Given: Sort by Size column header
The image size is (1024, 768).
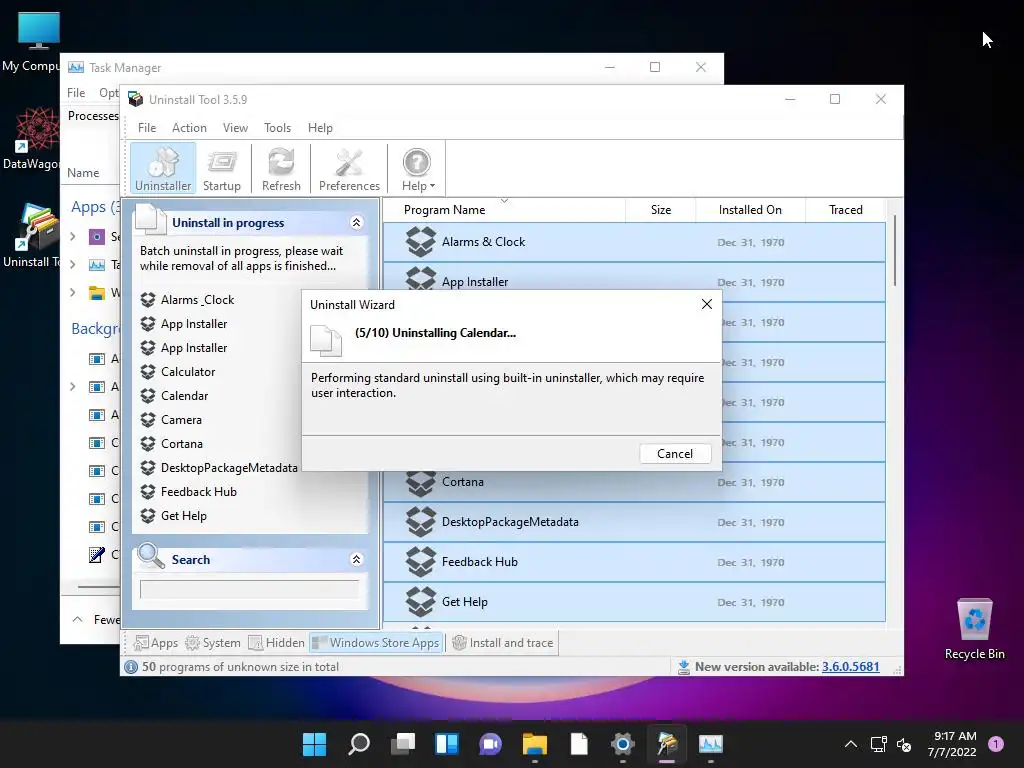Looking at the screenshot, I should pyautogui.click(x=660, y=210).
